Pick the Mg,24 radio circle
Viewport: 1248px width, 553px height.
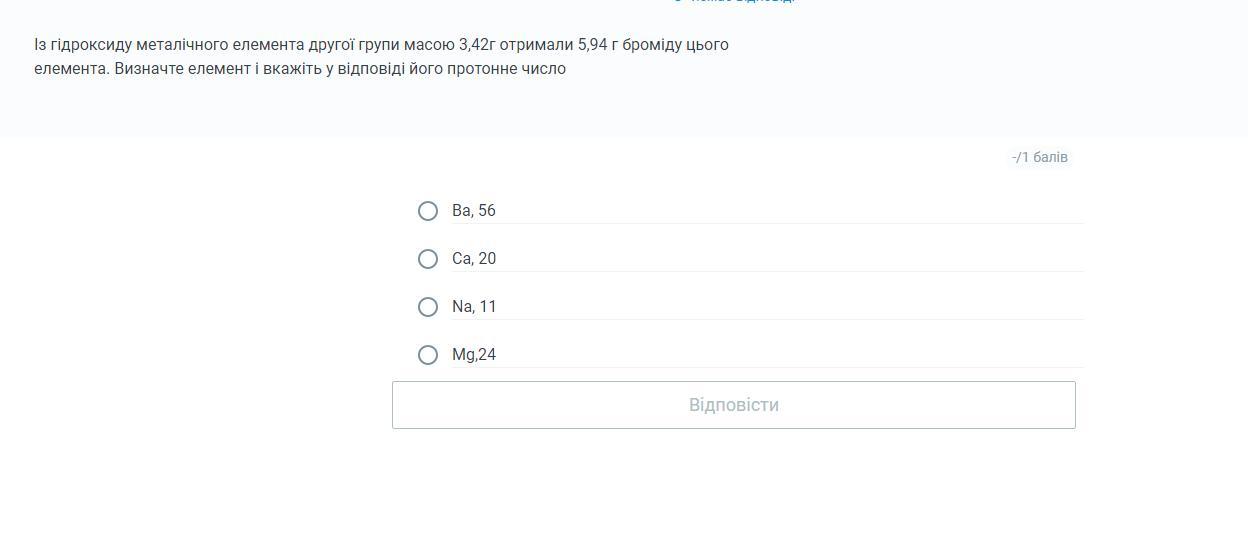click(428, 355)
